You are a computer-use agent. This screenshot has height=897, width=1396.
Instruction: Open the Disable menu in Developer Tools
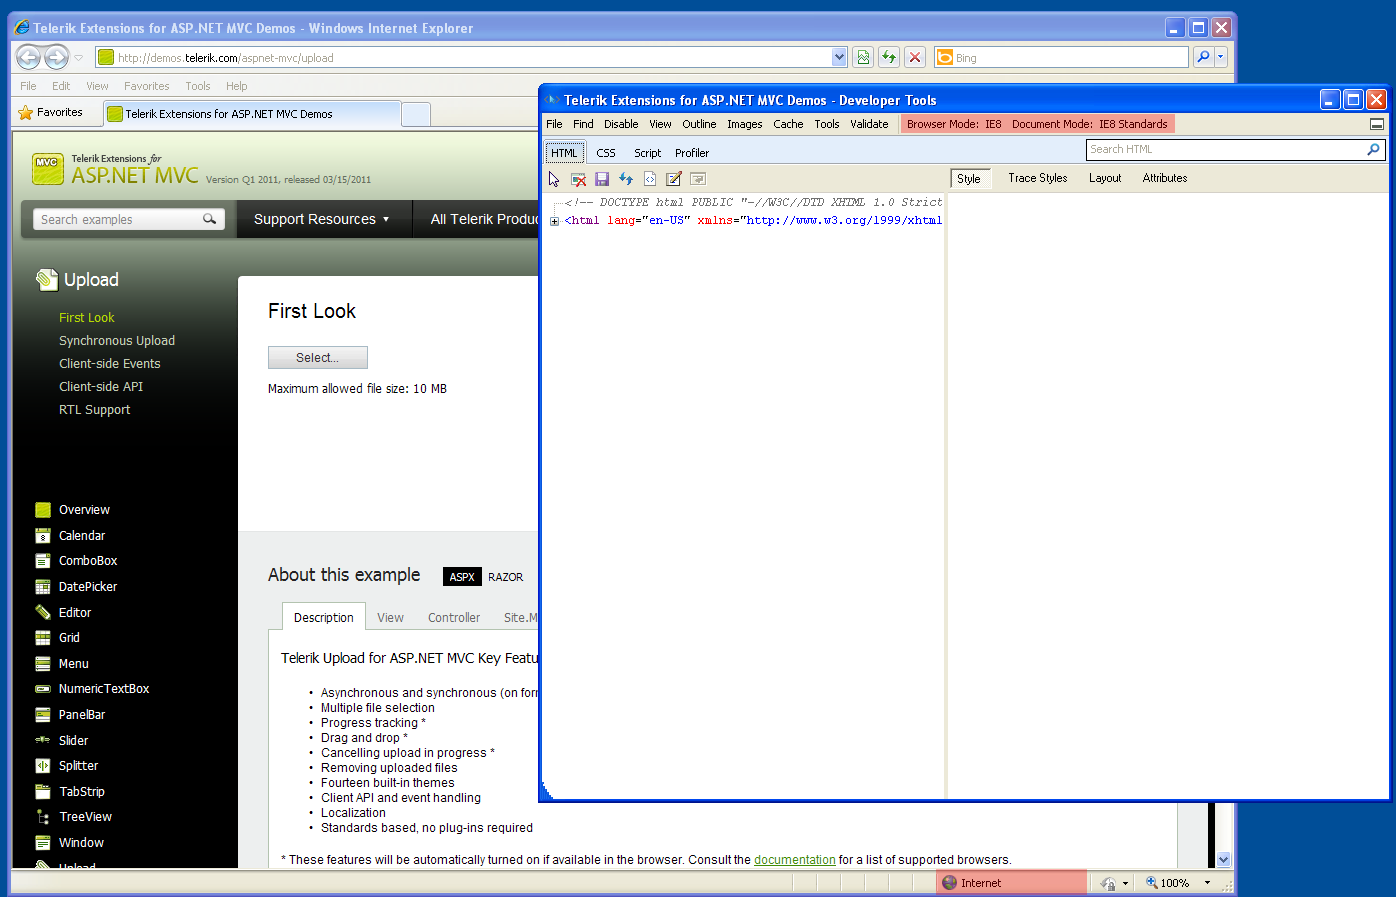621,124
